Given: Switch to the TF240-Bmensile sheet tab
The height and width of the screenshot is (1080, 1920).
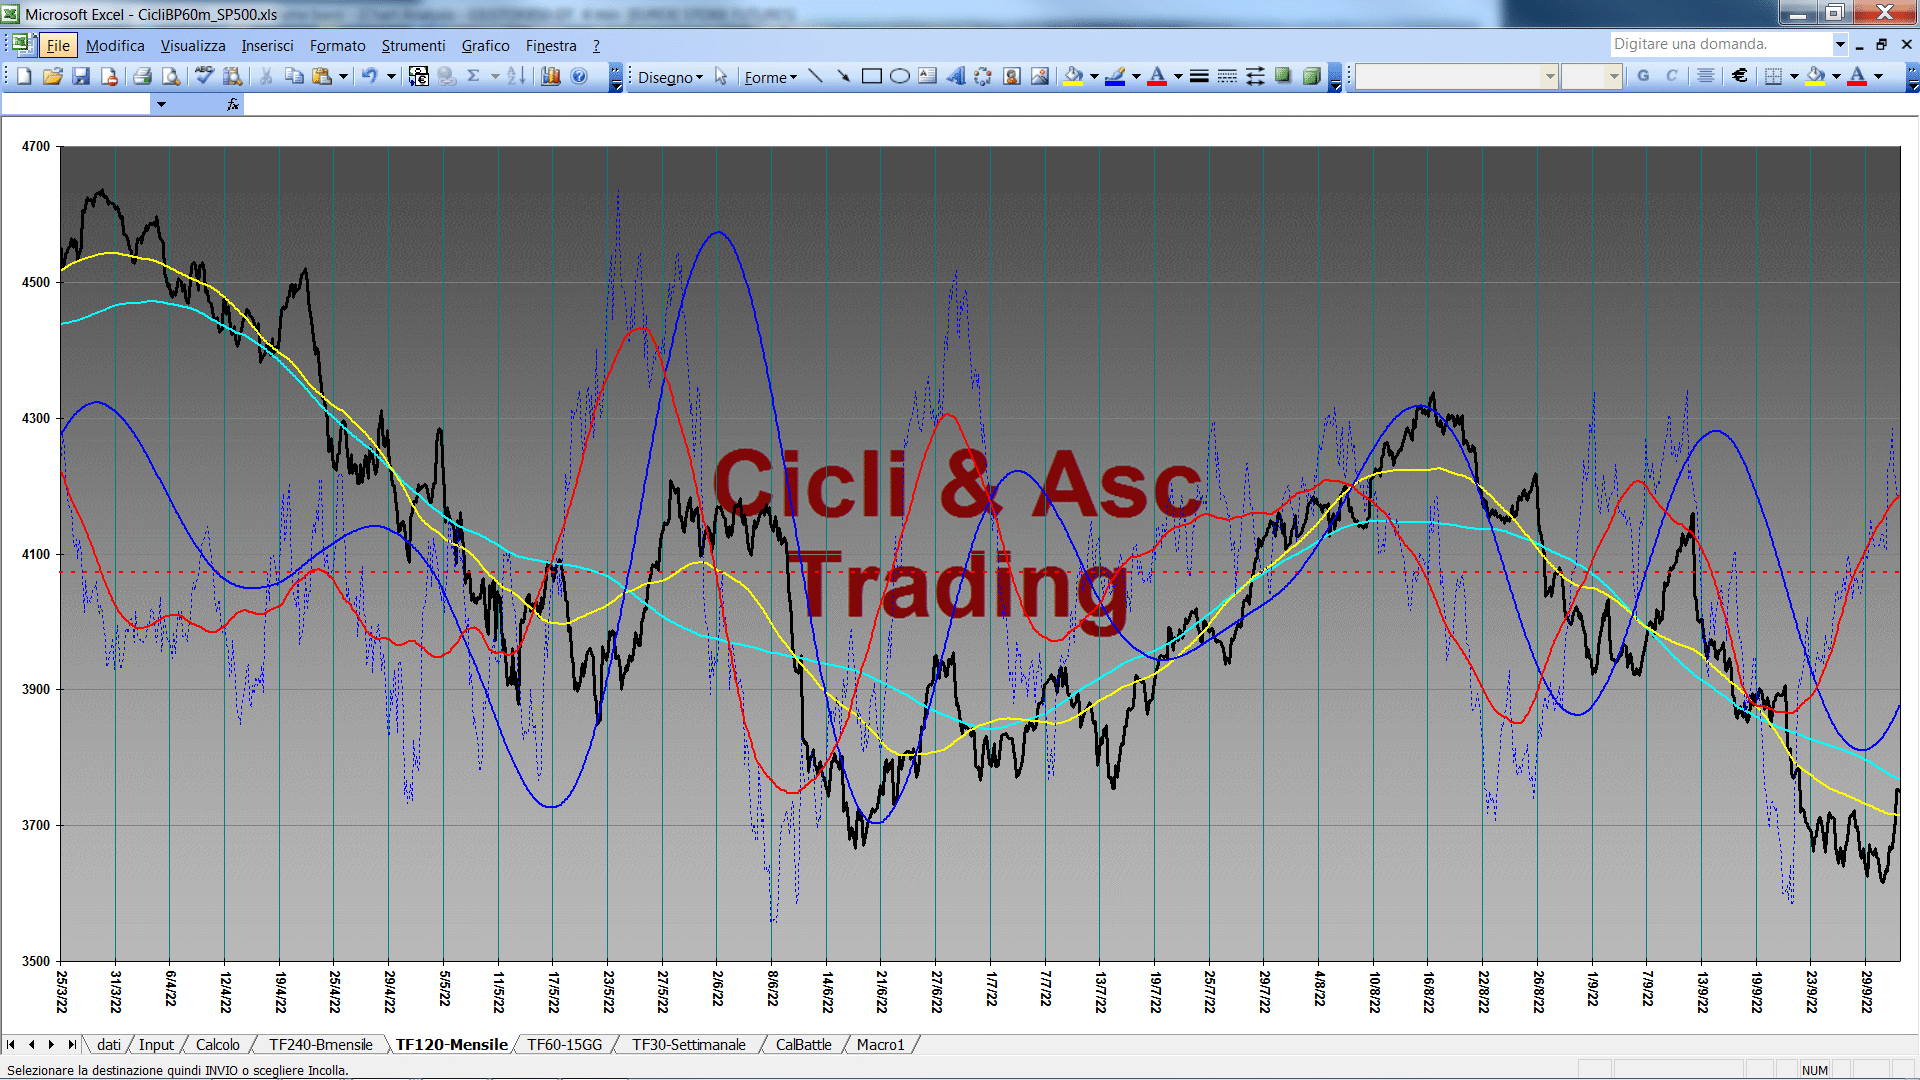Looking at the screenshot, I should coord(320,1045).
